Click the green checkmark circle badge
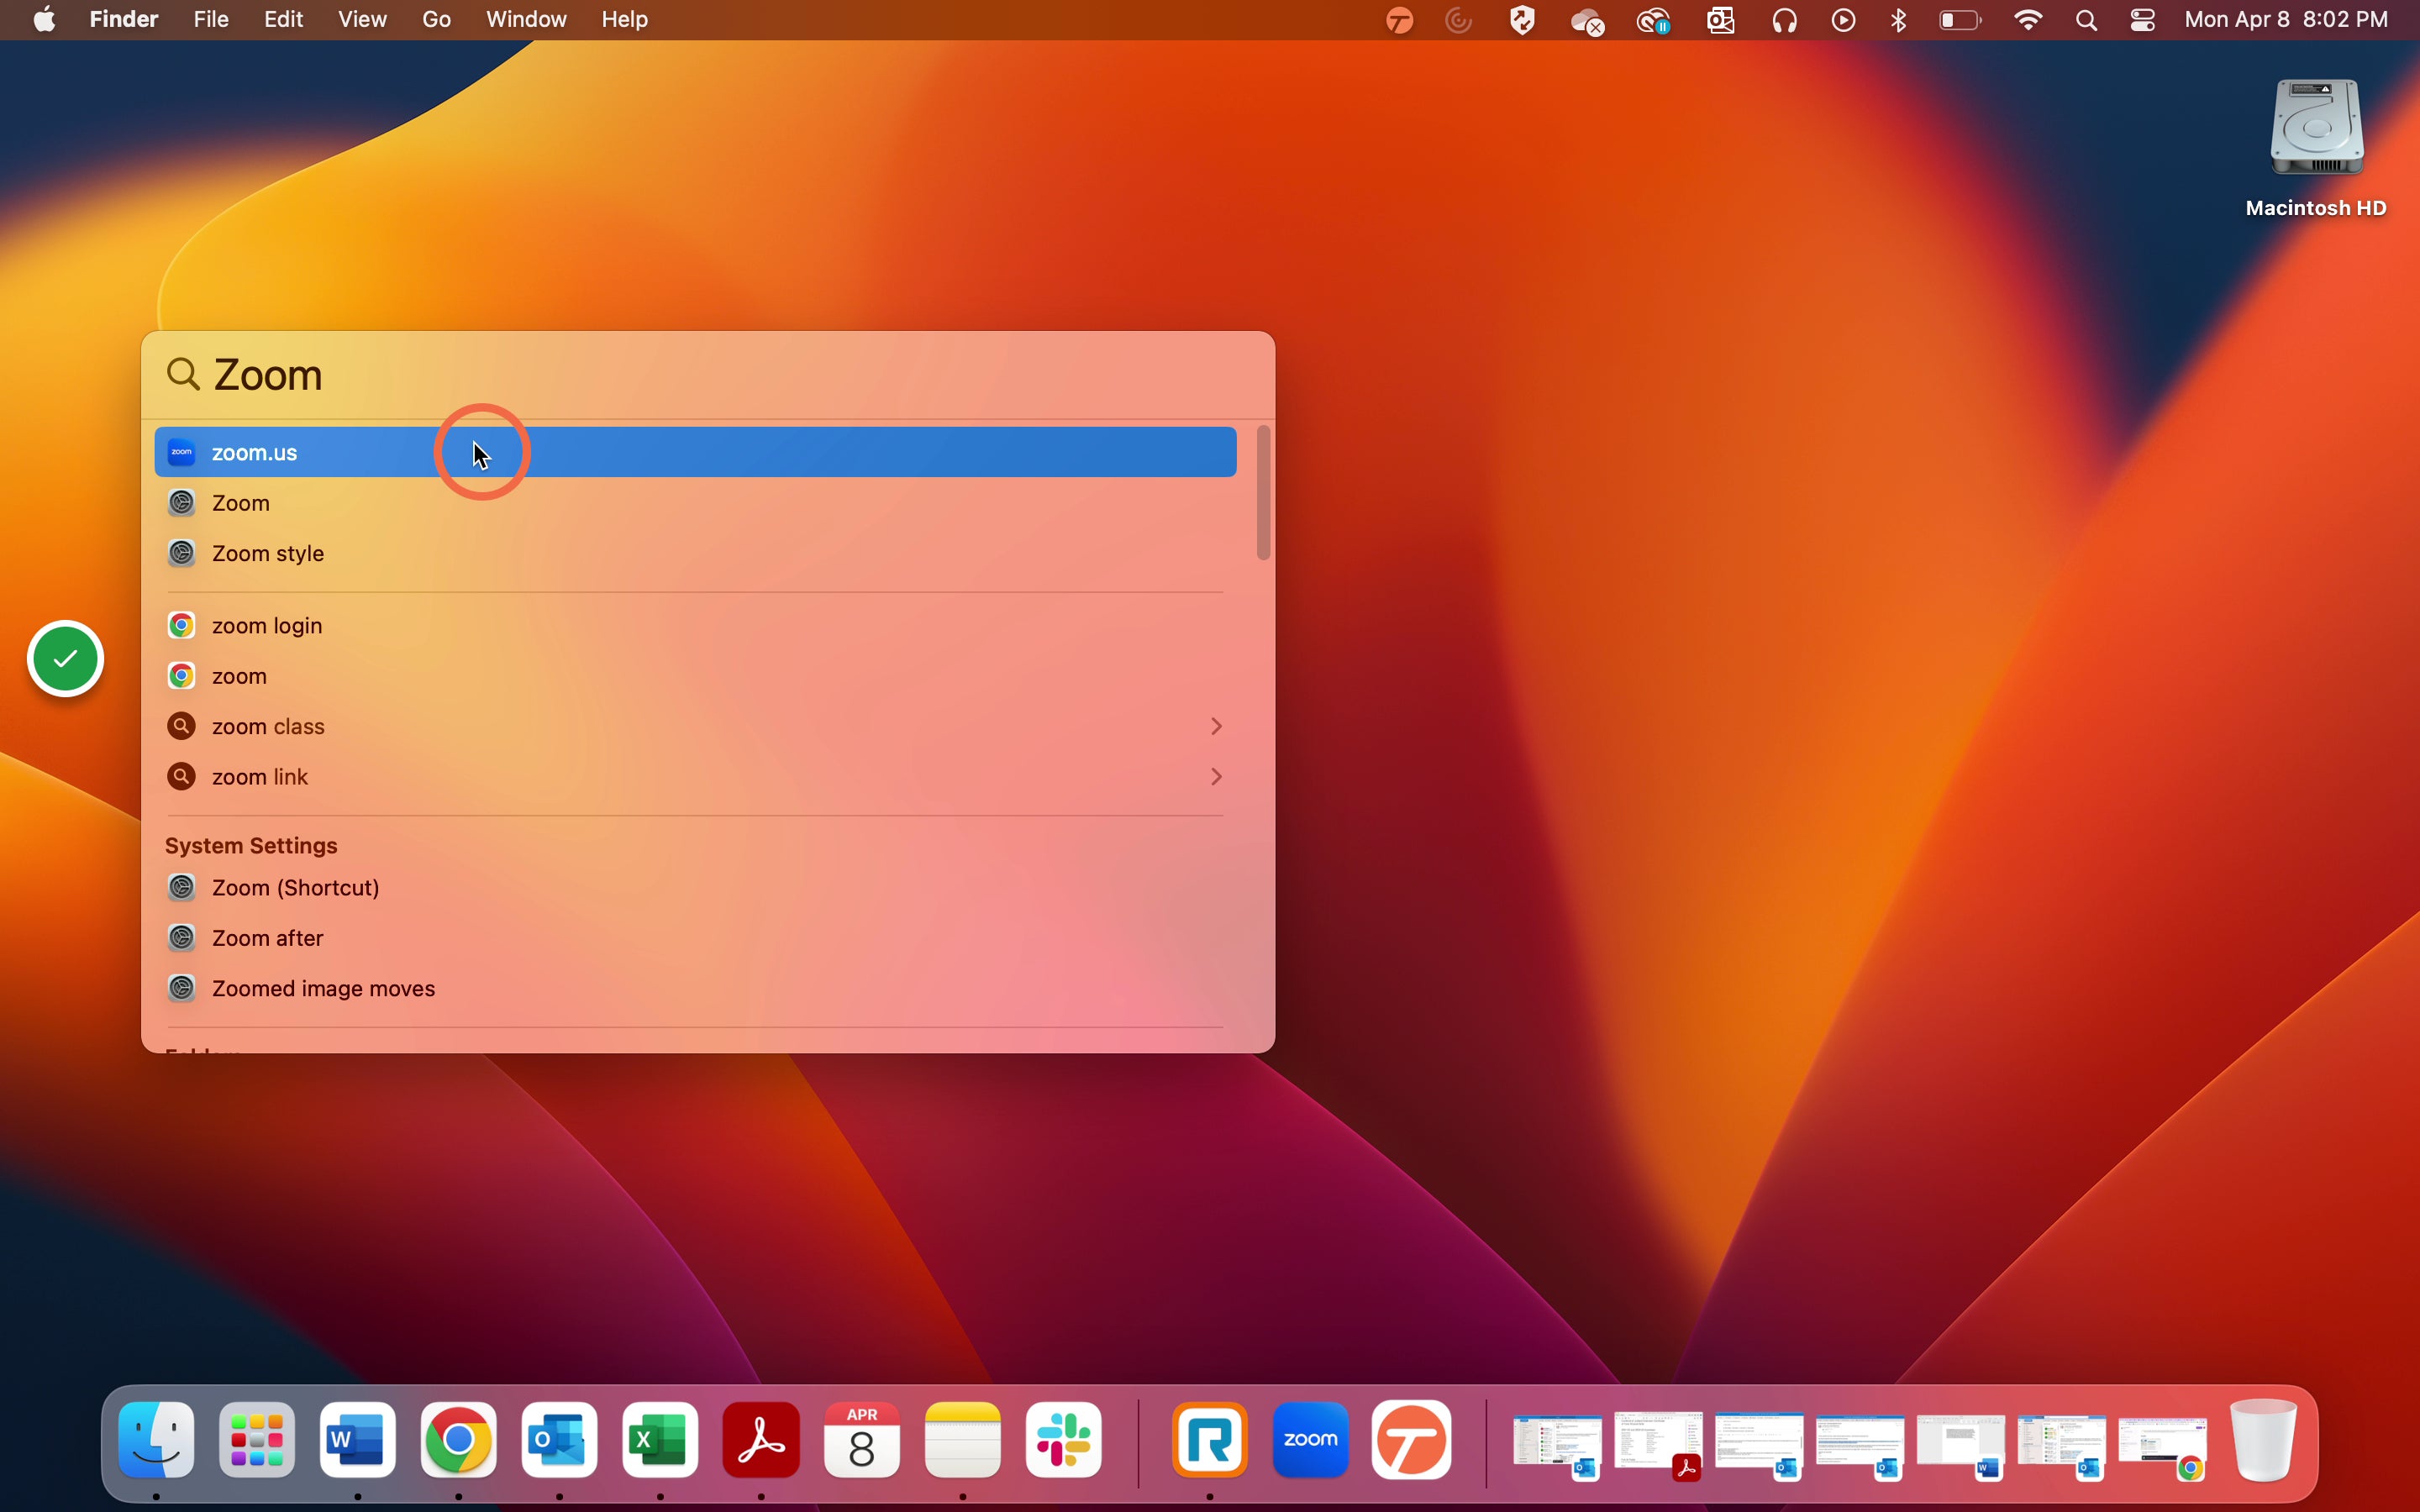The width and height of the screenshot is (2420, 1512). [x=66, y=659]
